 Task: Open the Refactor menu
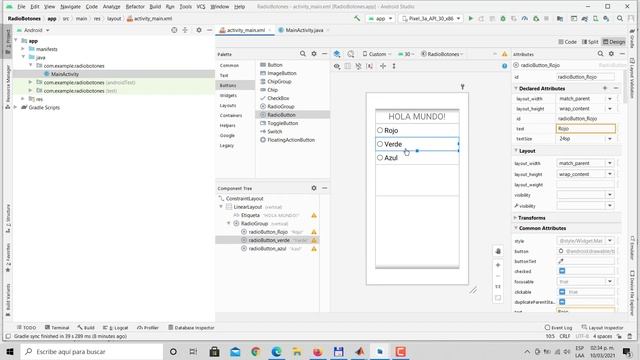tap(135, 7)
